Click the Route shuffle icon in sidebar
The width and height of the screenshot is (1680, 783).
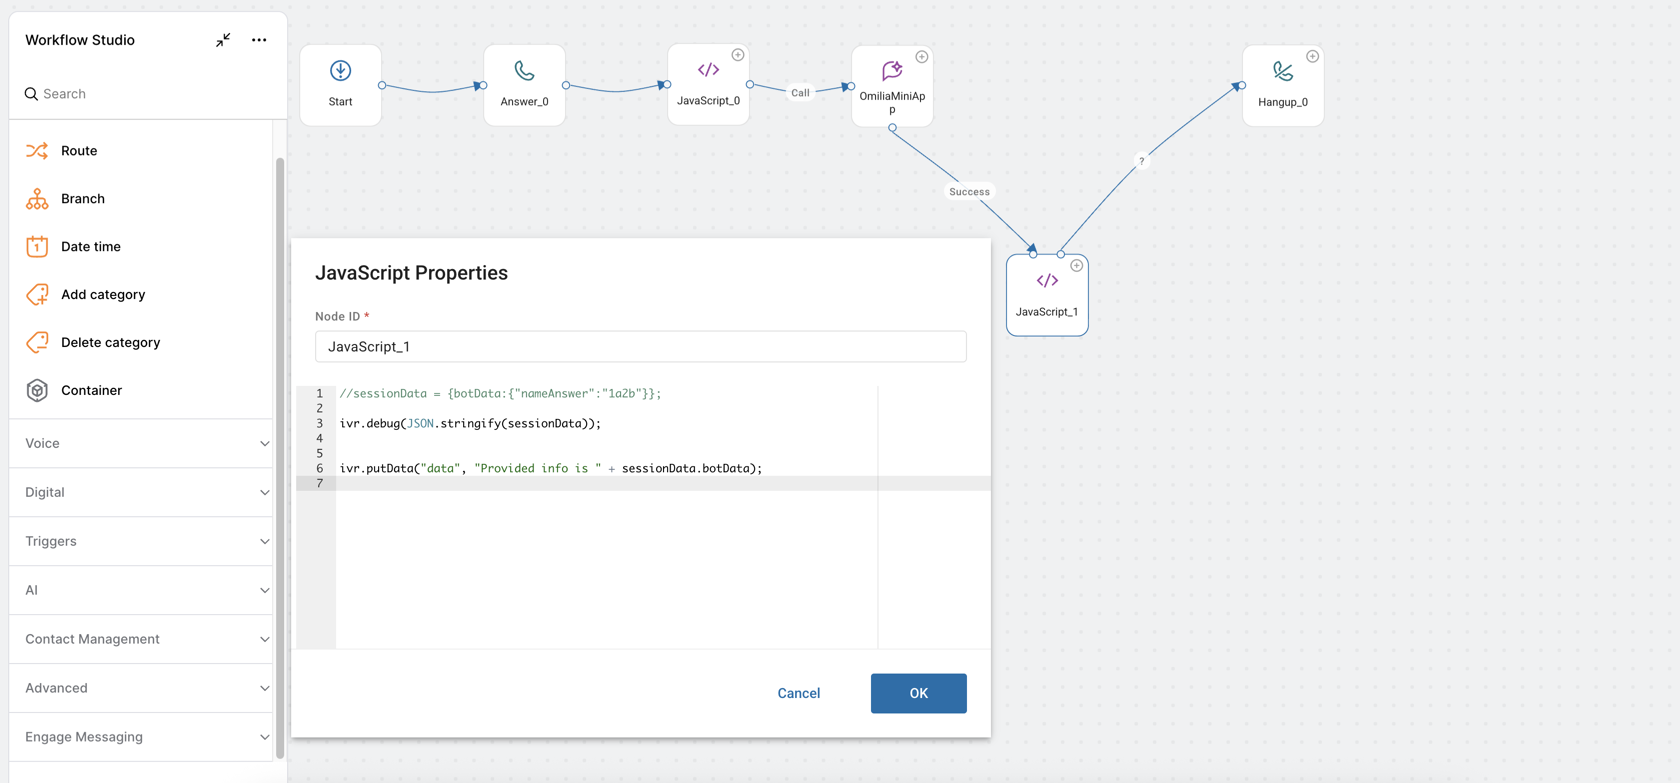(37, 151)
